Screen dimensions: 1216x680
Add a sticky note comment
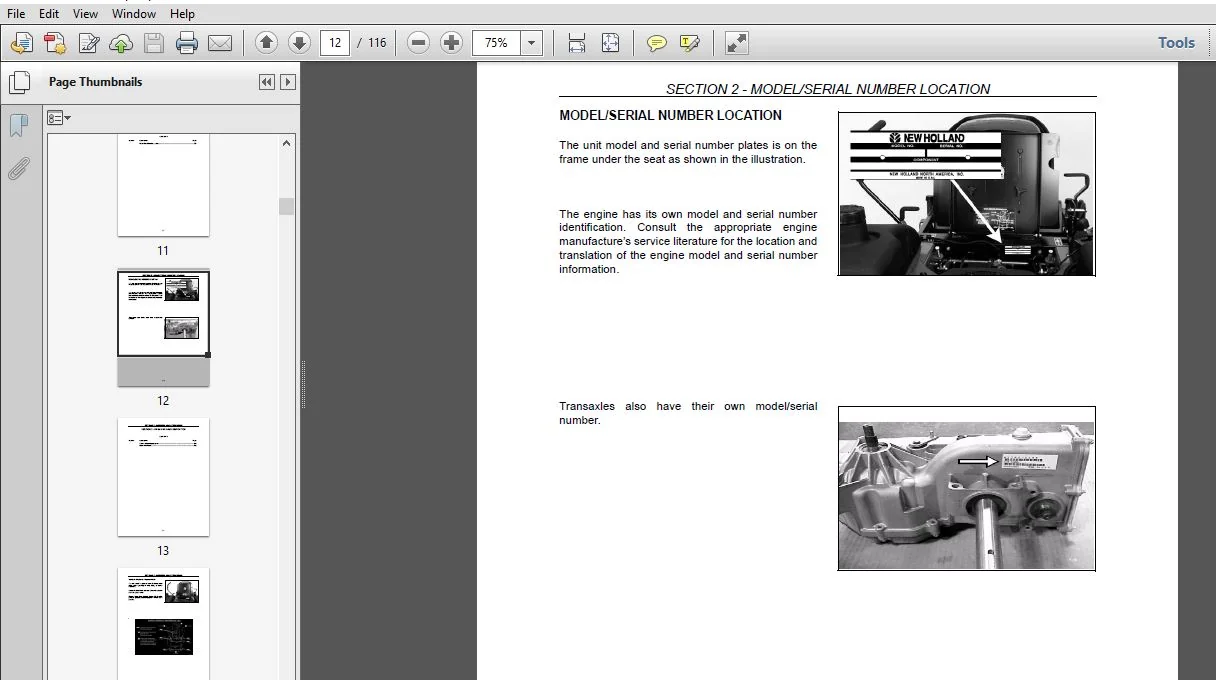coord(657,43)
